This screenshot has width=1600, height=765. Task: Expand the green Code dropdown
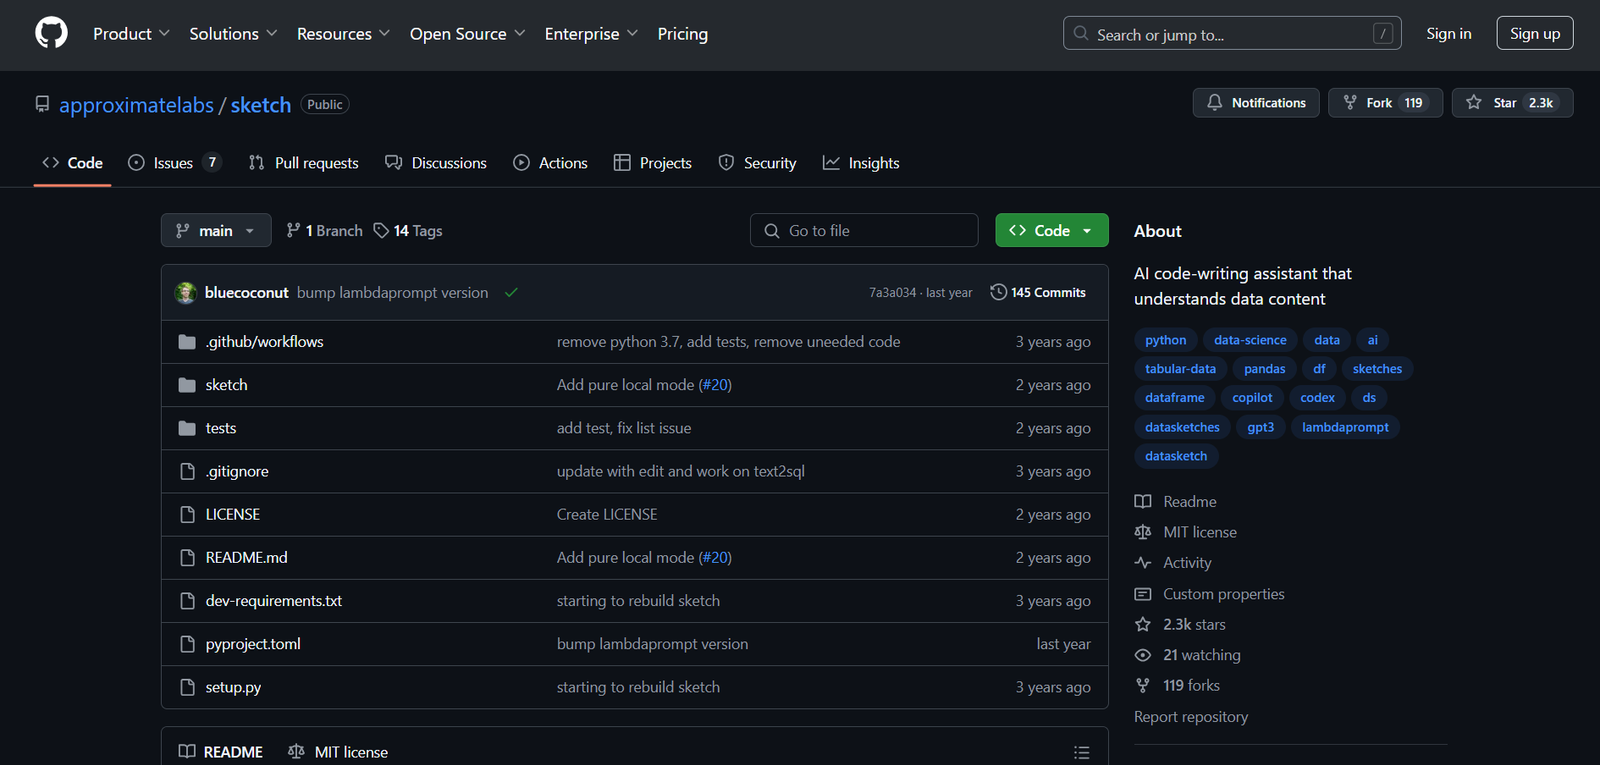point(1051,231)
